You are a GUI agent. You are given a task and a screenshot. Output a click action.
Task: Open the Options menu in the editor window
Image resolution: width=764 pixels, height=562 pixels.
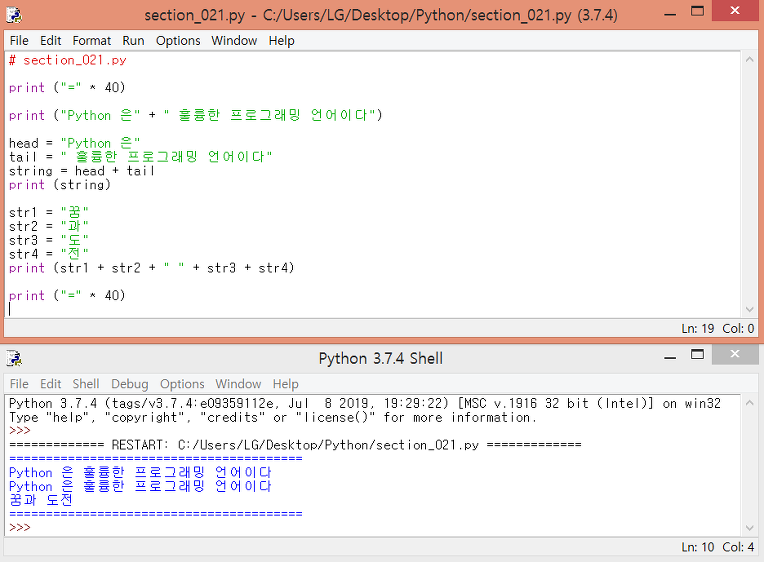coord(178,40)
